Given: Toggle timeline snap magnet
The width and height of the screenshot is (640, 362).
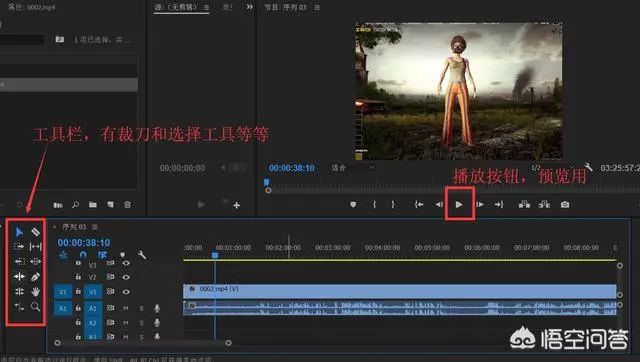Looking at the screenshot, I should (83, 255).
